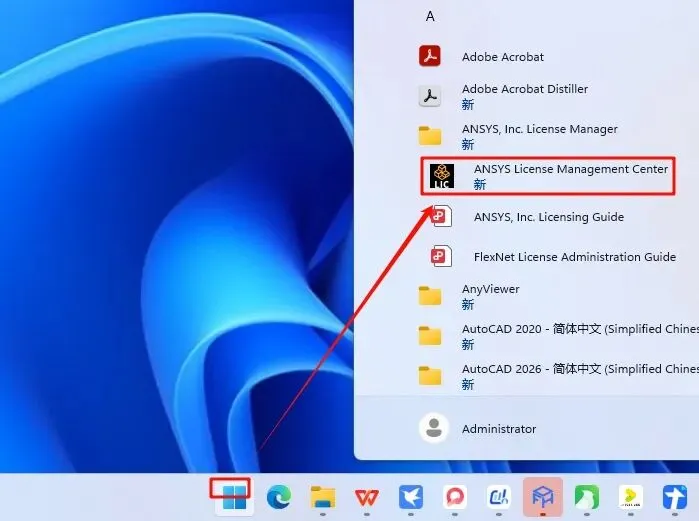Launch WPS Office from the taskbar

[x=366, y=497]
